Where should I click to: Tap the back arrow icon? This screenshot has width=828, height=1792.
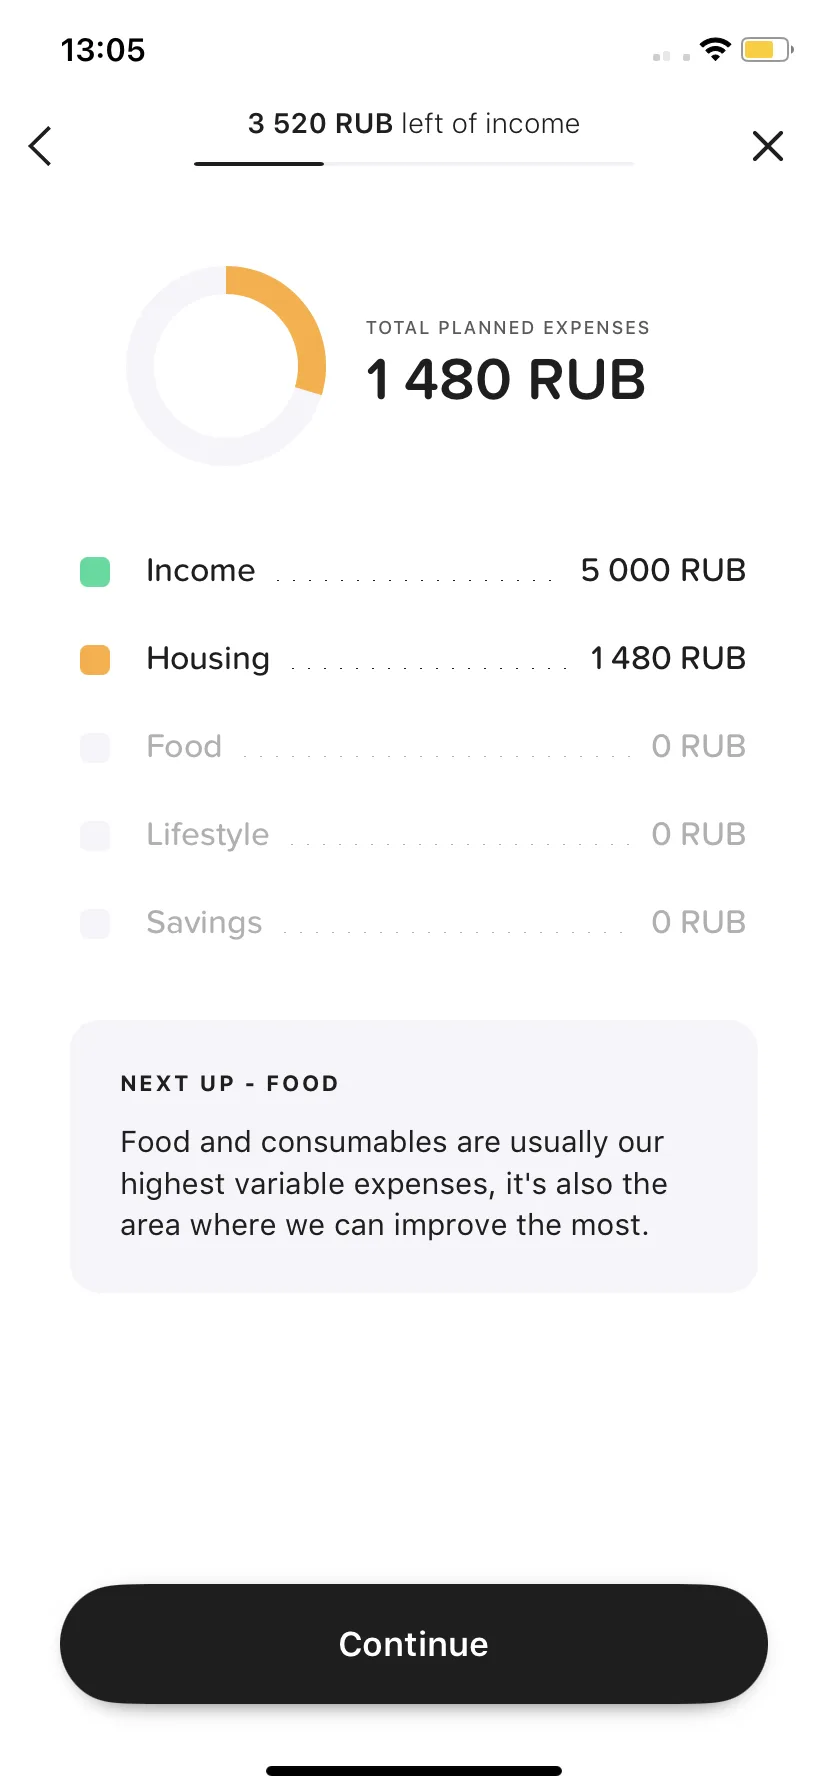(40, 146)
